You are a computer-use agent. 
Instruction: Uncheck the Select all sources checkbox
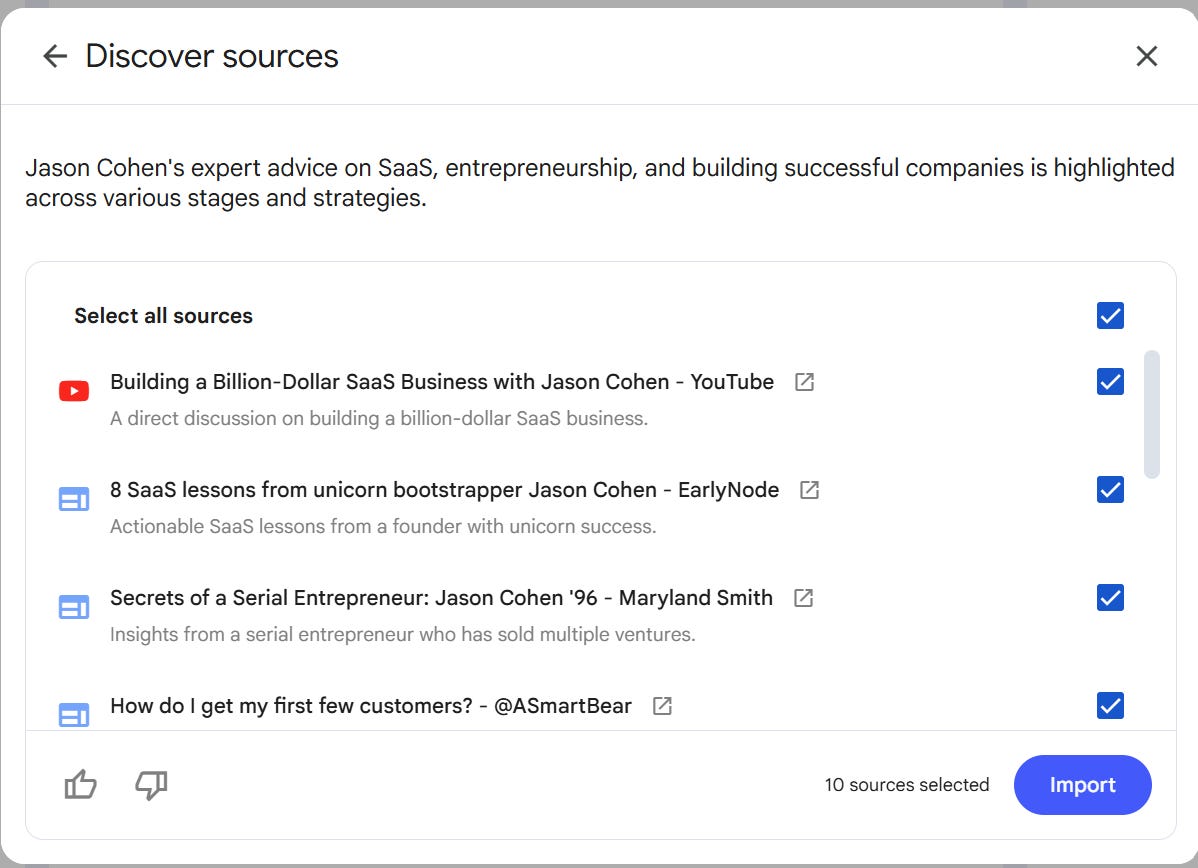(1110, 316)
